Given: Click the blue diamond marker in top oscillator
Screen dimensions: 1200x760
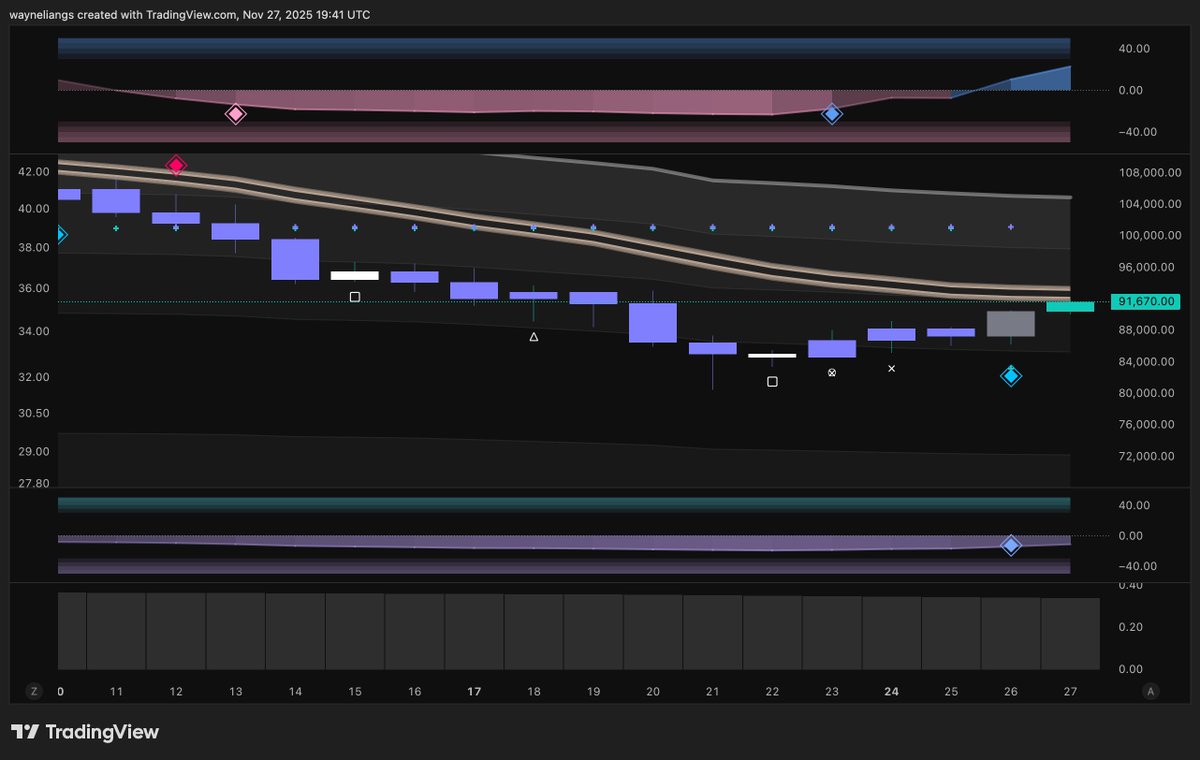Looking at the screenshot, I should click(x=832, y=114).
